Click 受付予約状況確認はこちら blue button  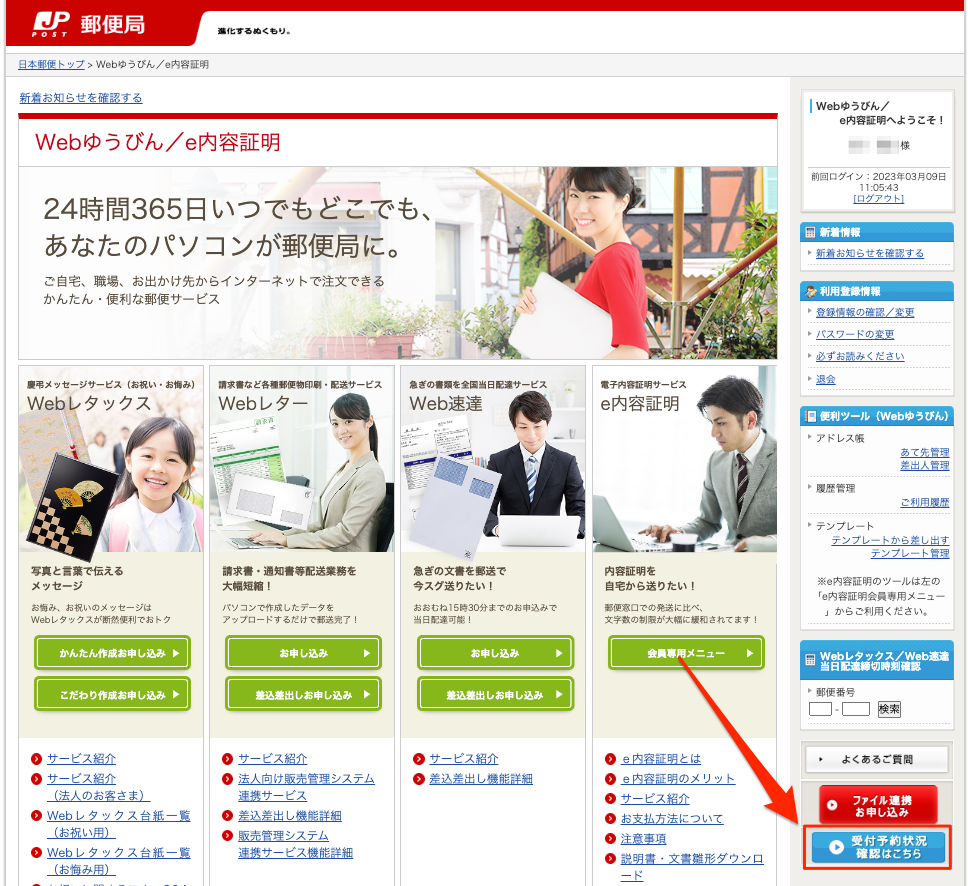coord(877,847)
